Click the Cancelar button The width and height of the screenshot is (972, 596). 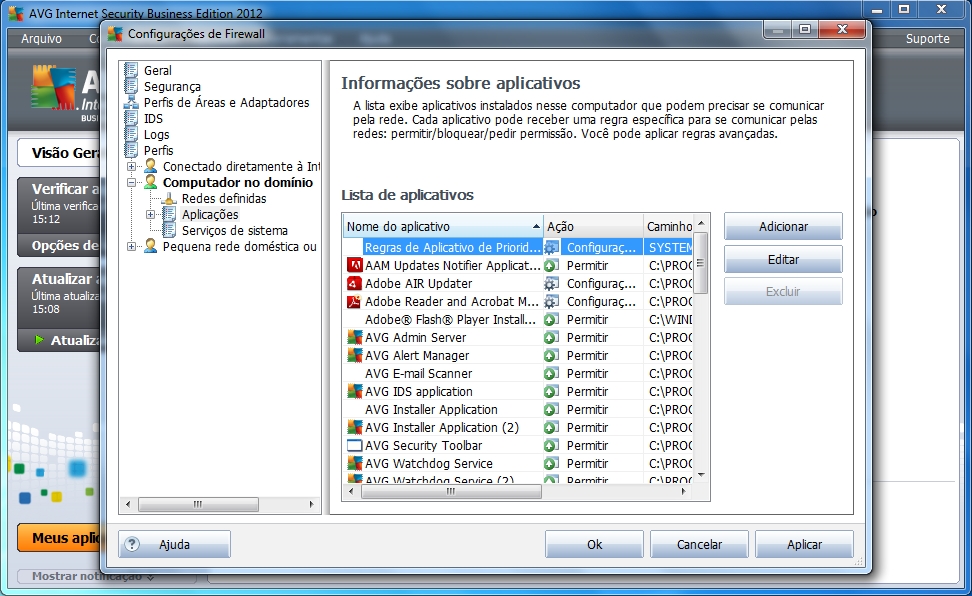[699, 545]
